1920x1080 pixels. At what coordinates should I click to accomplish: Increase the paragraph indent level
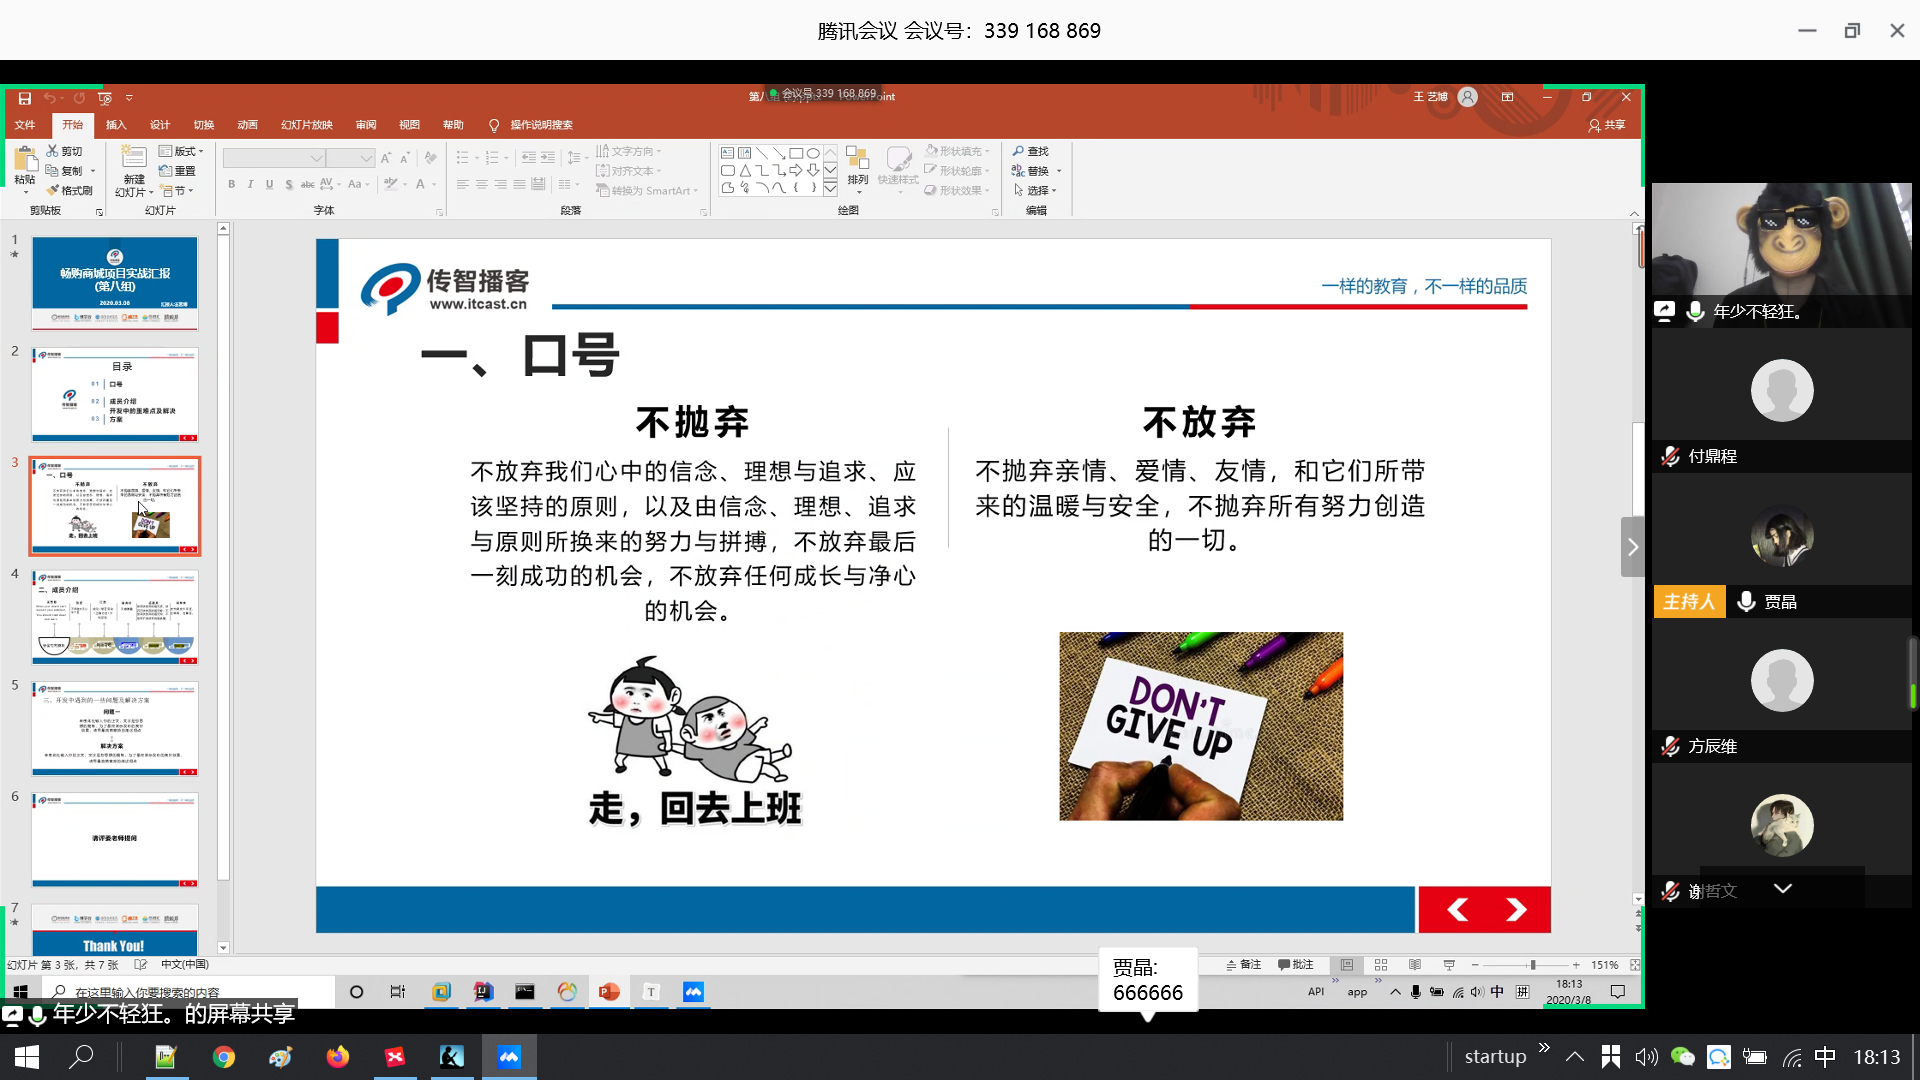tap(548, 158)
